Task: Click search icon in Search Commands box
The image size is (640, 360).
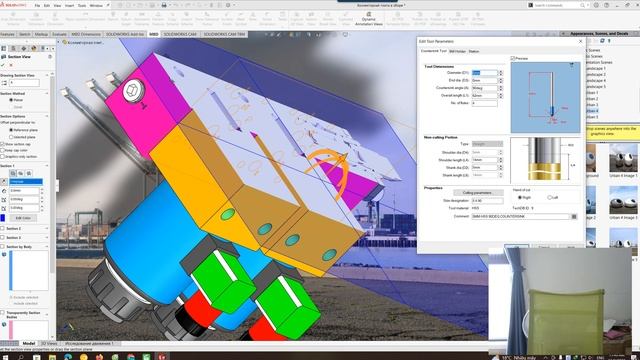Action: [x=582, y=5]
